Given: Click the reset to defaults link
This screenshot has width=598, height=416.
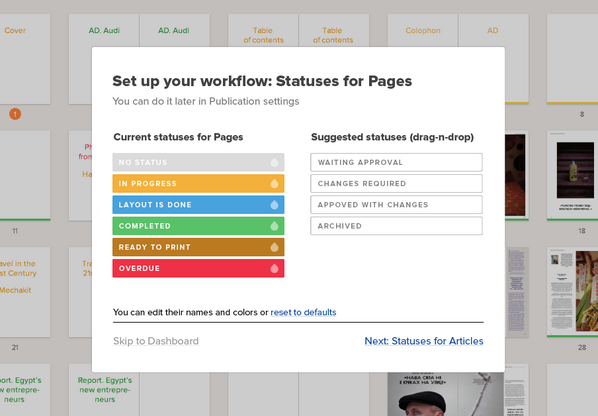Looking at the screenshot, I should 303,312.
